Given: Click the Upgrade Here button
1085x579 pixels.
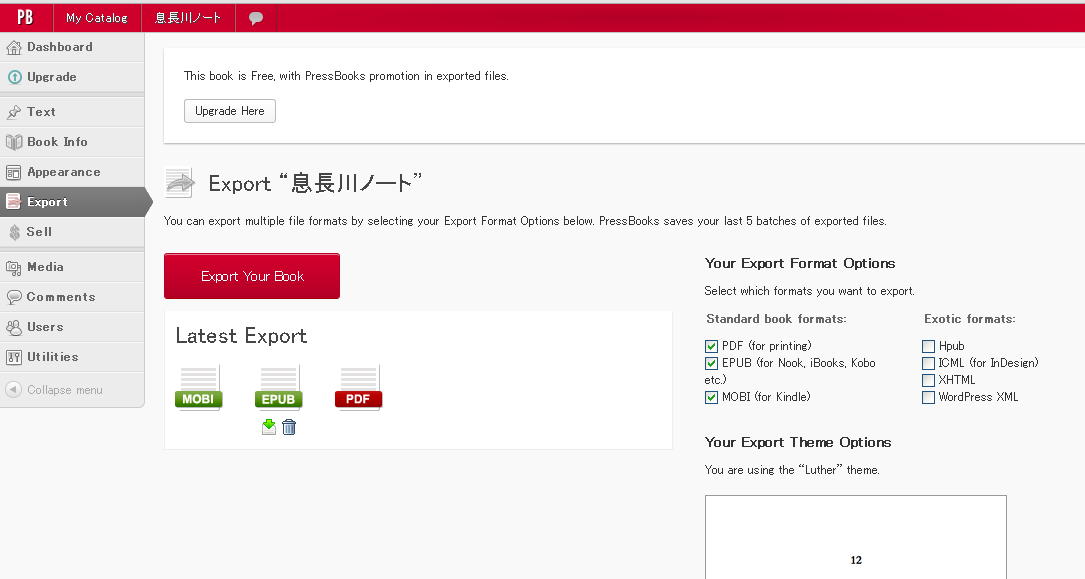Looking at the screenshot, I should [x=230, y=111].
